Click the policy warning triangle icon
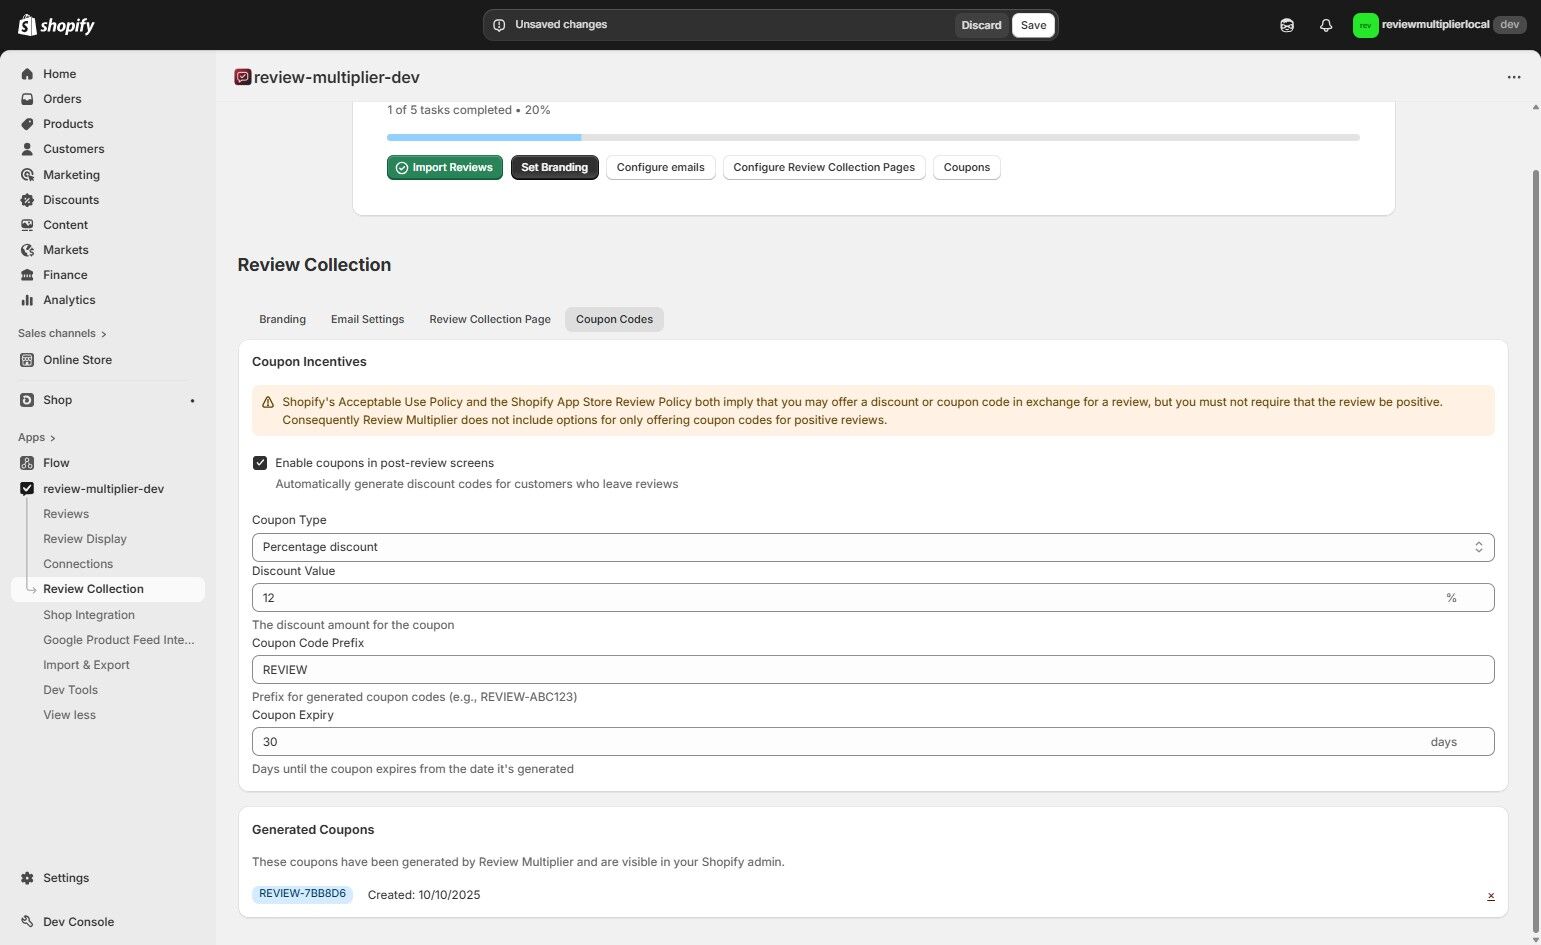The image size is (1541, 945). click(268, 402)
